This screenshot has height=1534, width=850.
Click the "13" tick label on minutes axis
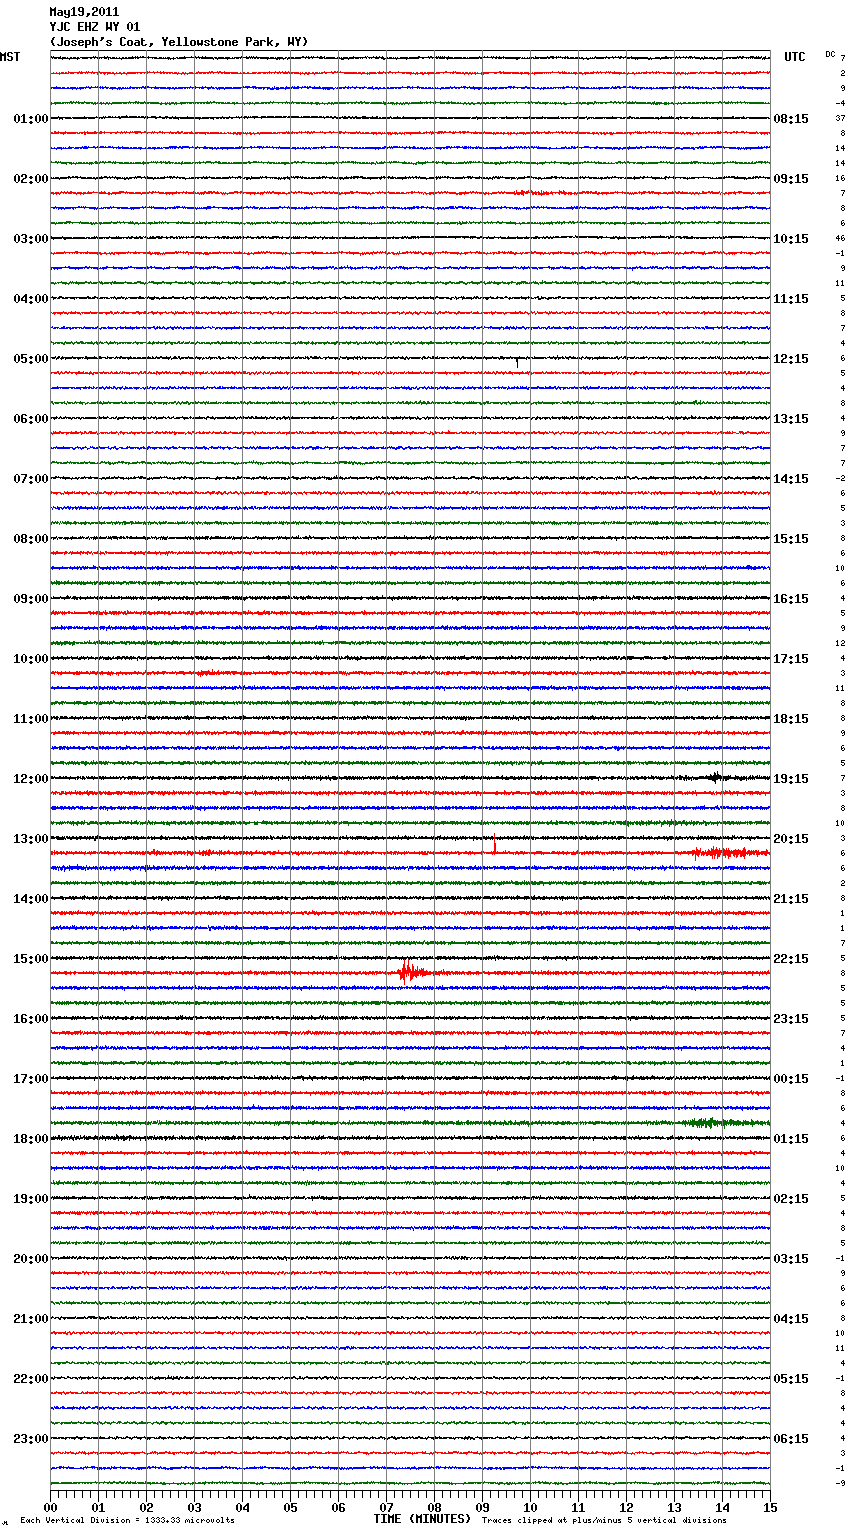[674, 1507]
